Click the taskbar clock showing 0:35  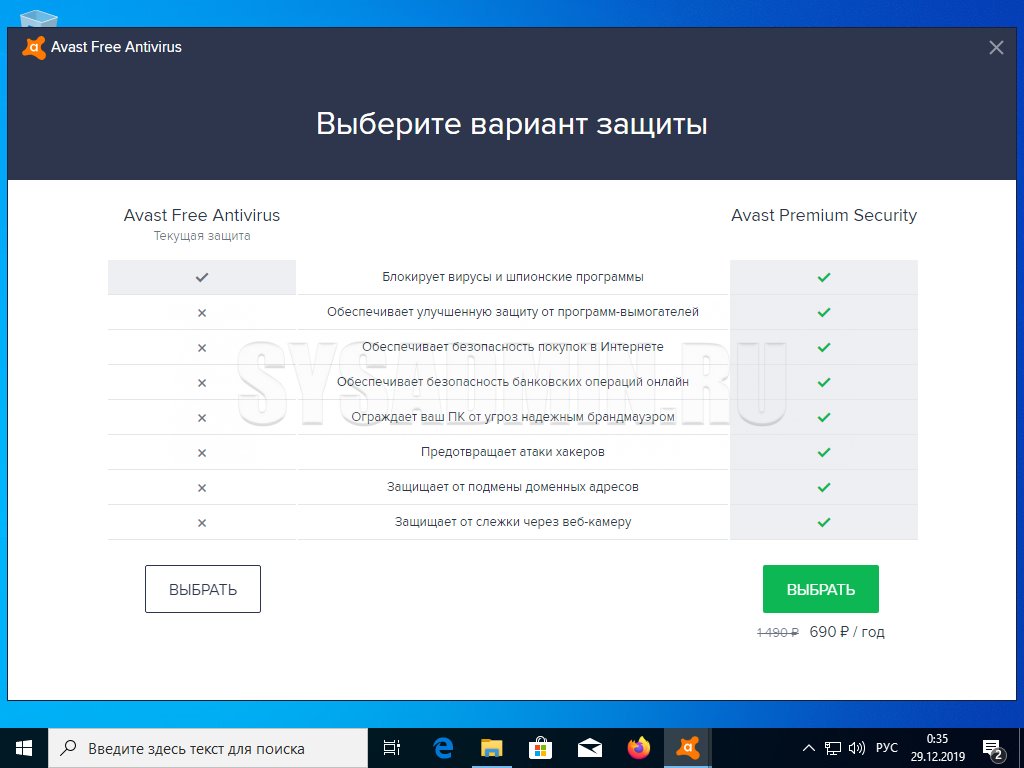(938, 748)
